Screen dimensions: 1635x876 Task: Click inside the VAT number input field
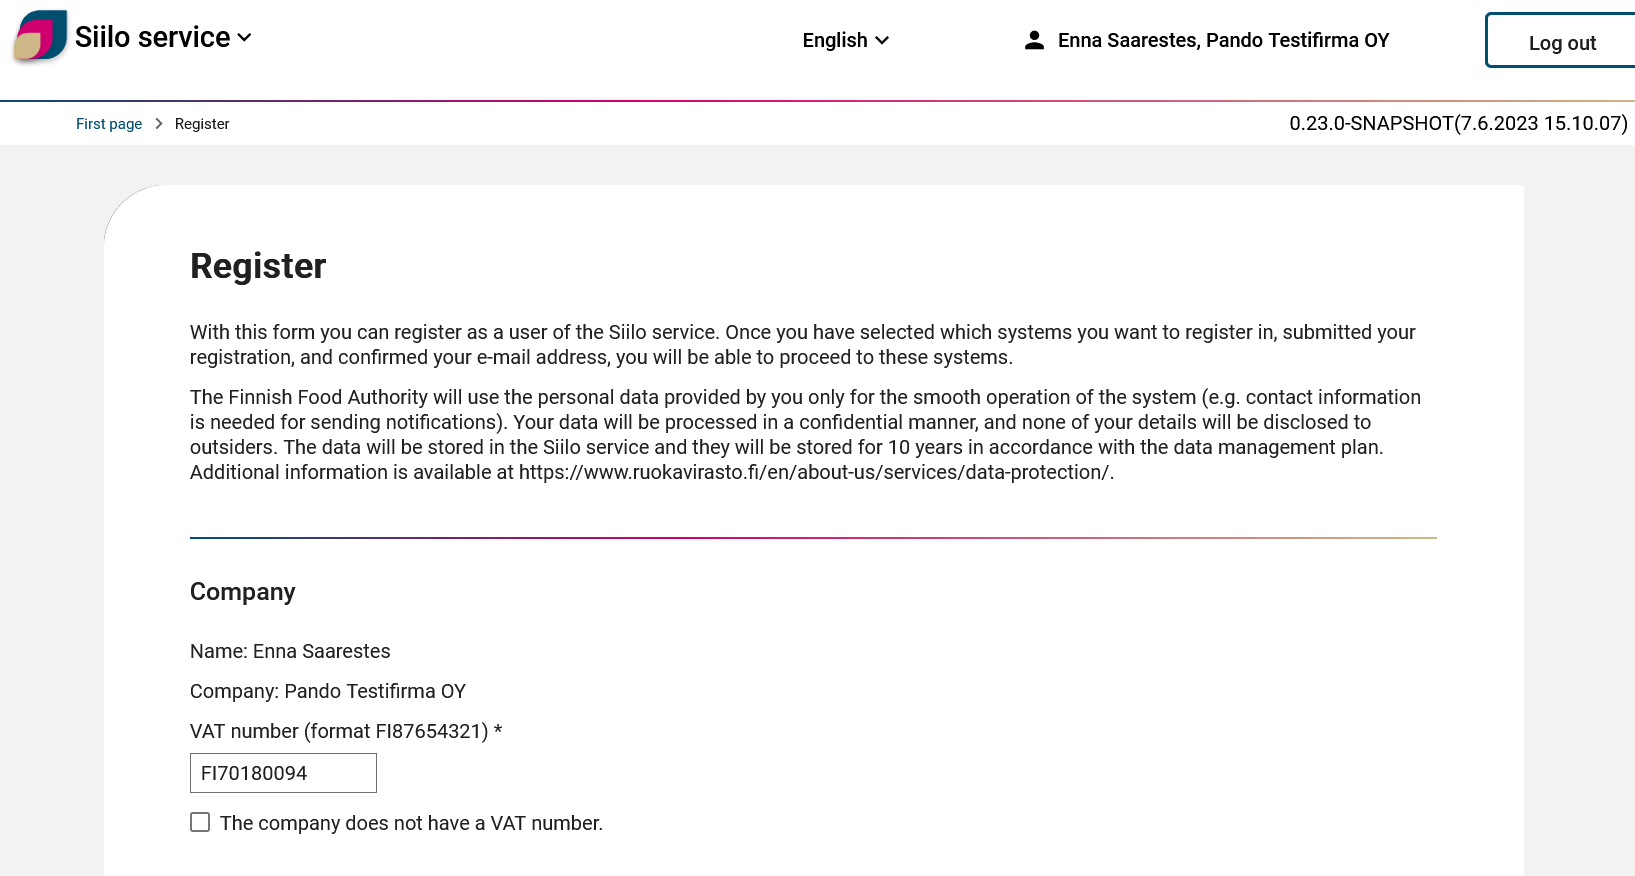pos(283,772)
